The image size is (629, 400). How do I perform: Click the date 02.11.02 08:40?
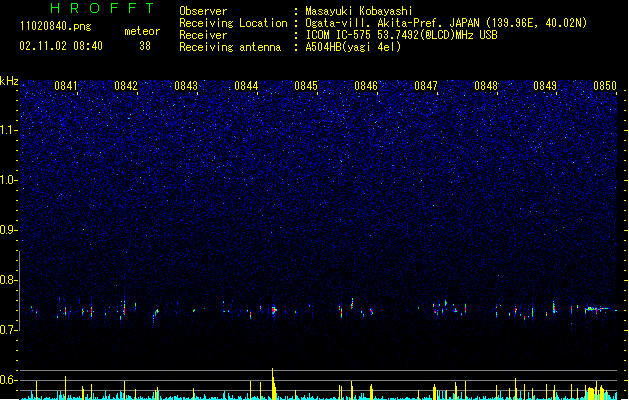[x=61, y=46]
